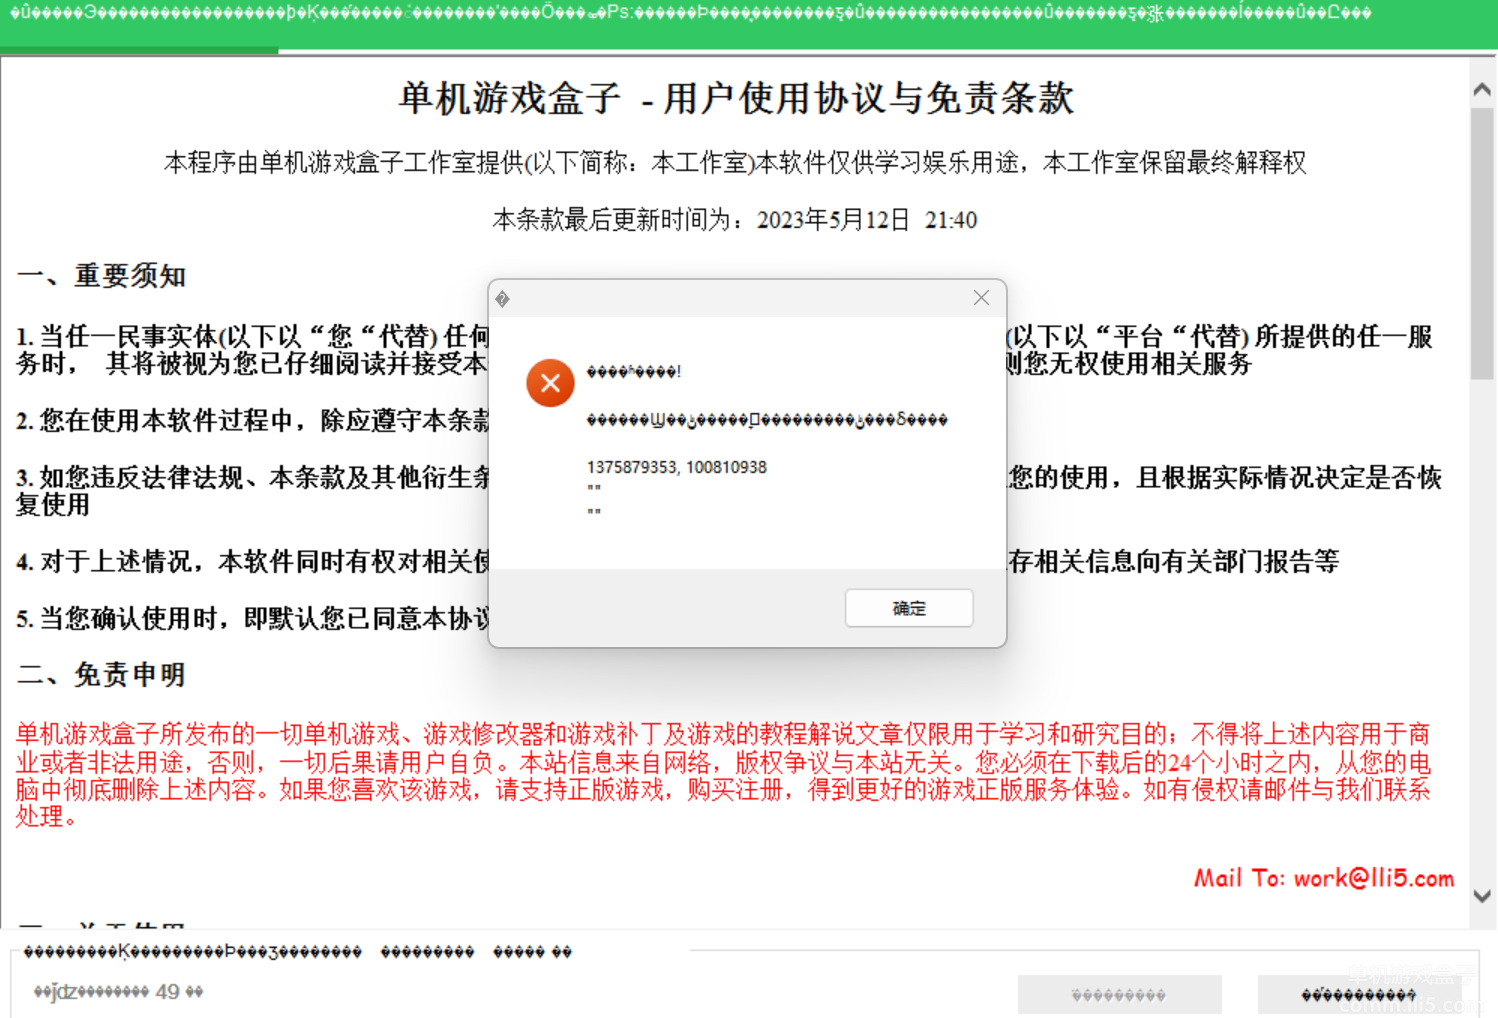The width and height of the screenshot is (1498, 1018).
Task: Click the dark-text garbled button at bottom right
Action: (1358, 994)
